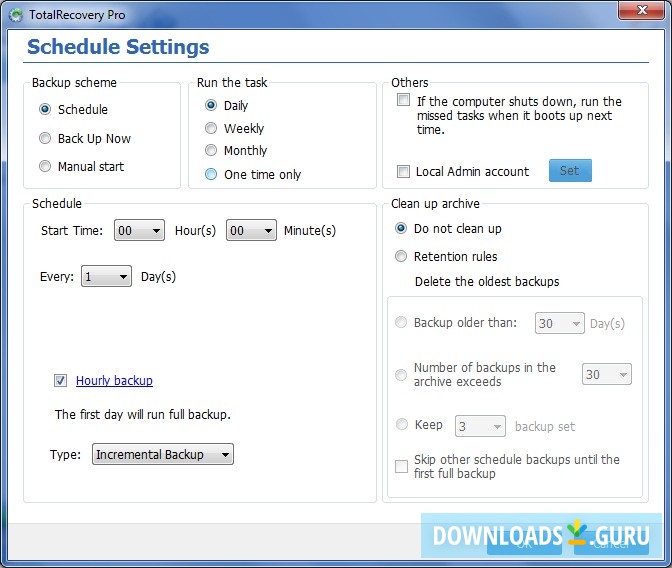Open Start Time minutes dropdown
Screen dimensions: 672x568
pos(251,230)
